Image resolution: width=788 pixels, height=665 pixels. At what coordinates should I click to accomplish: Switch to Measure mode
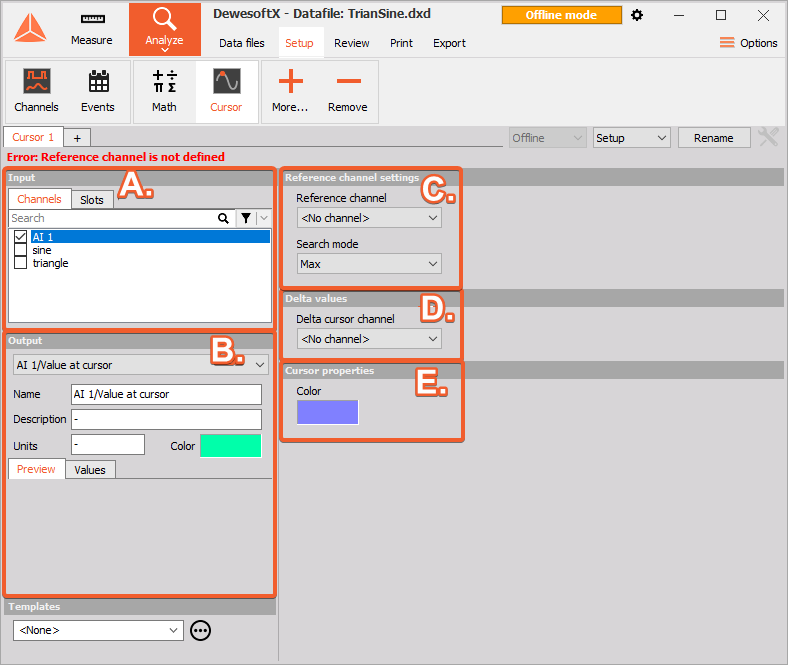[x=91, y=30]
